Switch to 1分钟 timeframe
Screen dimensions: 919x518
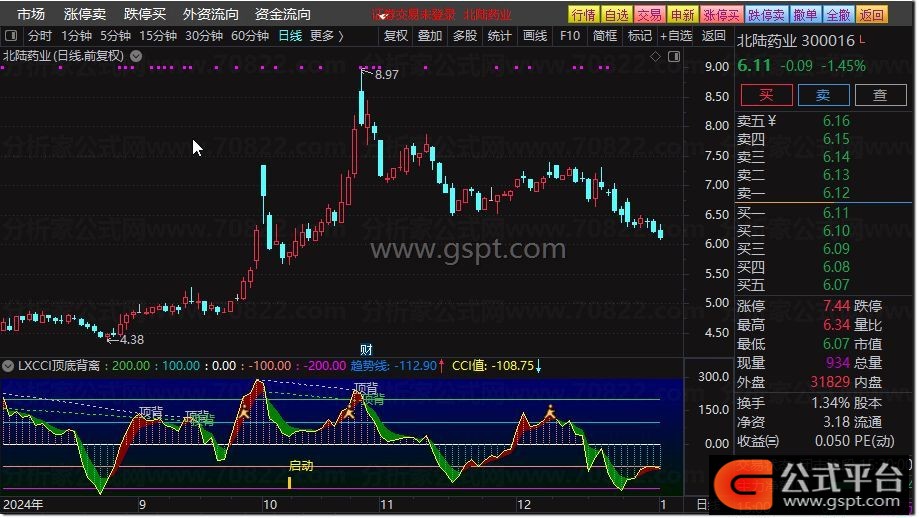pyautogui.click(x=76, y=36)
